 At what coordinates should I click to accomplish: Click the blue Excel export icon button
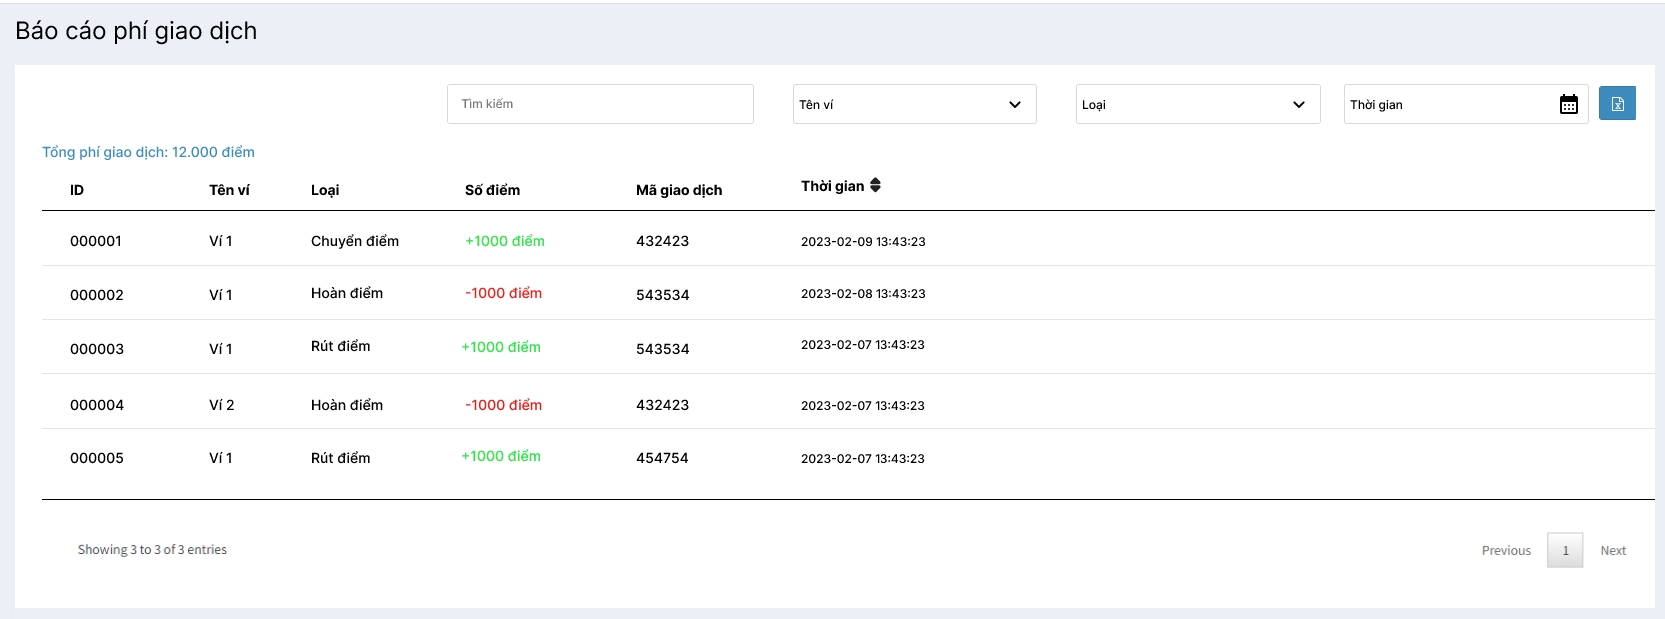[x=1616, y=104]
